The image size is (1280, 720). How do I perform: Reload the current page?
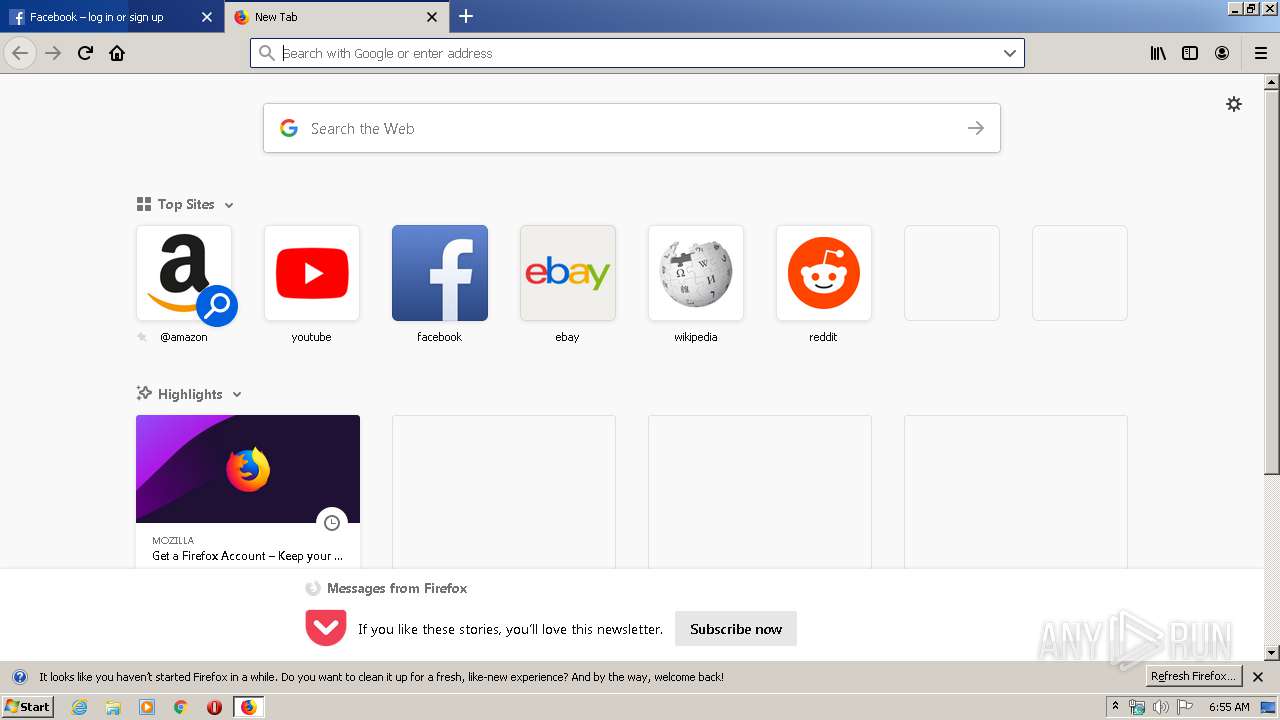click(85, 53)
